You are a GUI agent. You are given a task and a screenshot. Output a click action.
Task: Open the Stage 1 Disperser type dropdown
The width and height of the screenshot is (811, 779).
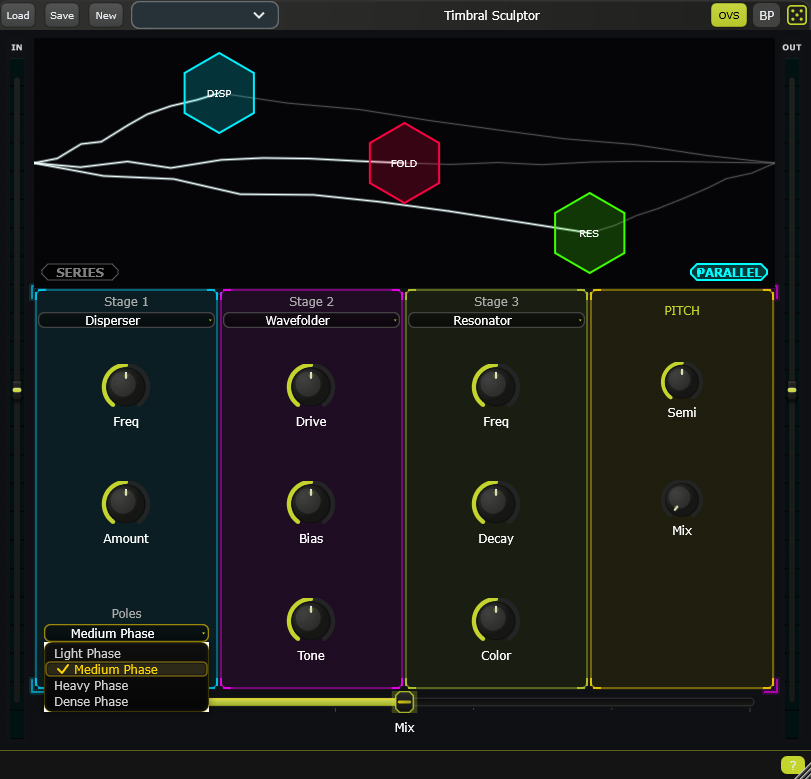[x=125, y=320]
